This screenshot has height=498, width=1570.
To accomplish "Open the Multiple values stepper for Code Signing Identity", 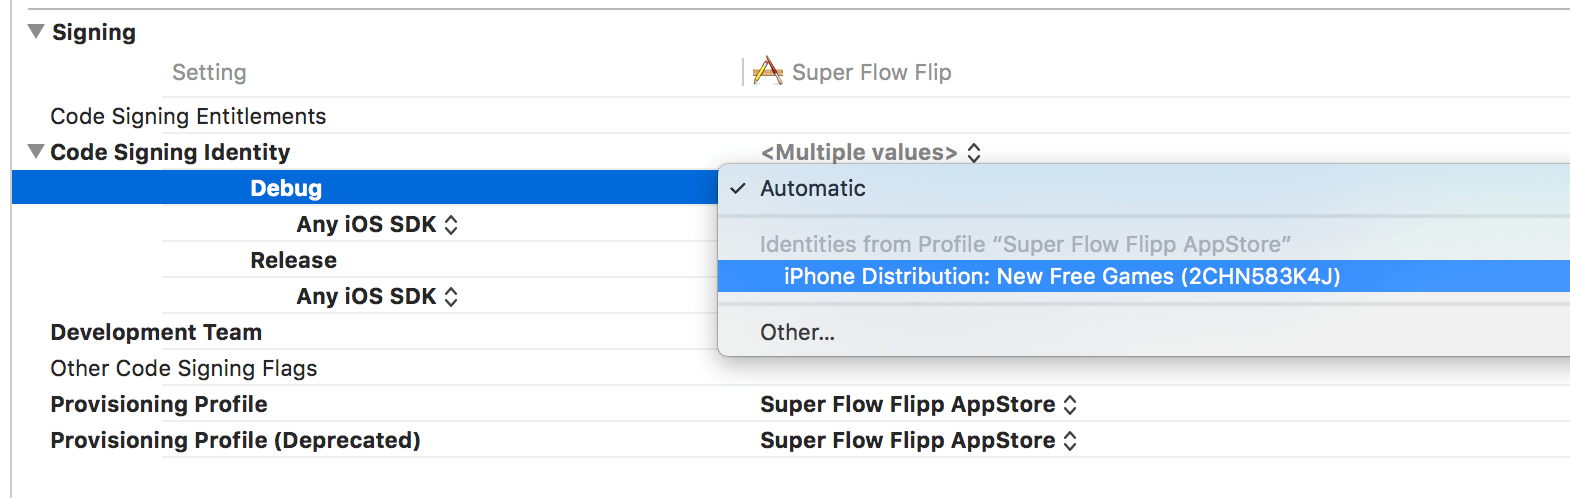I will 974,153.
